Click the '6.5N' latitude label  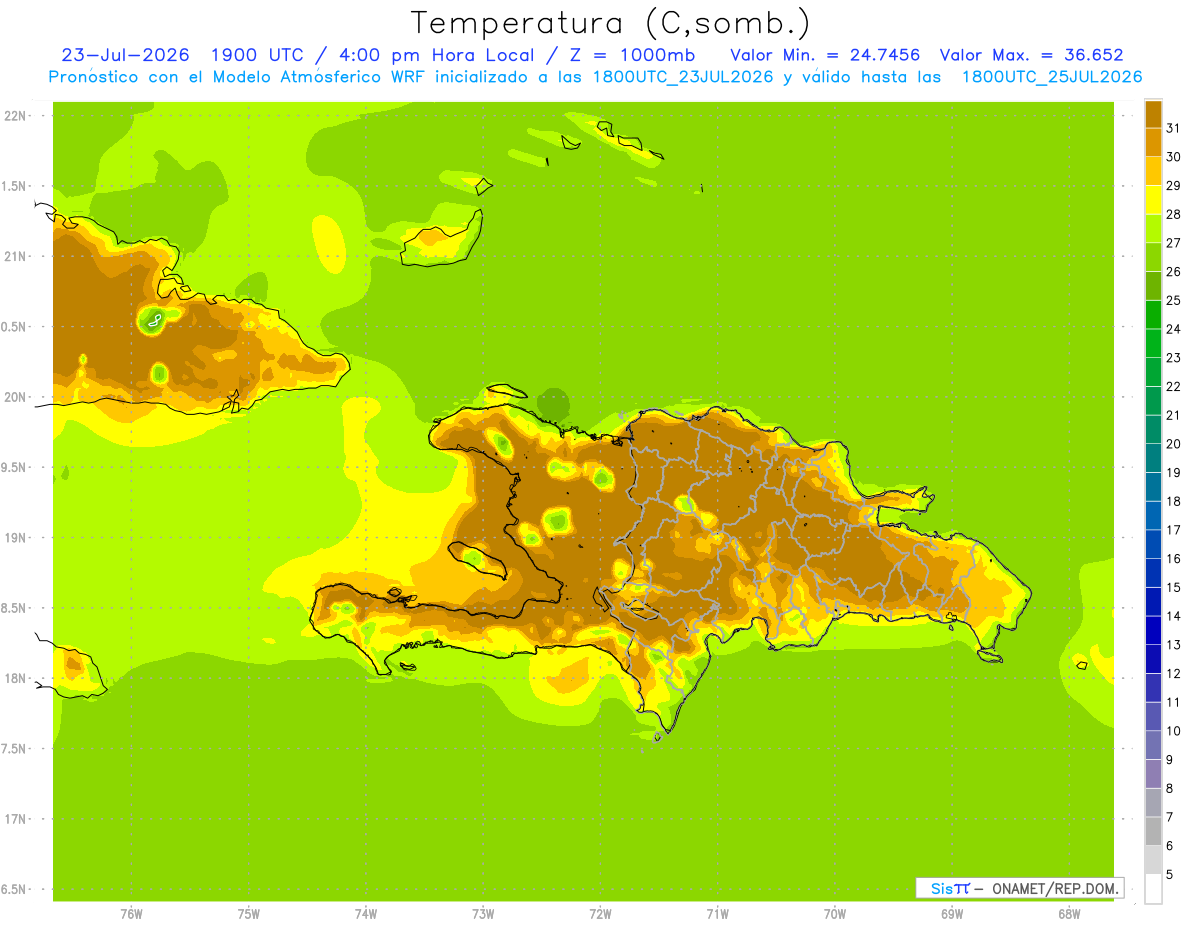click(15, 889)
